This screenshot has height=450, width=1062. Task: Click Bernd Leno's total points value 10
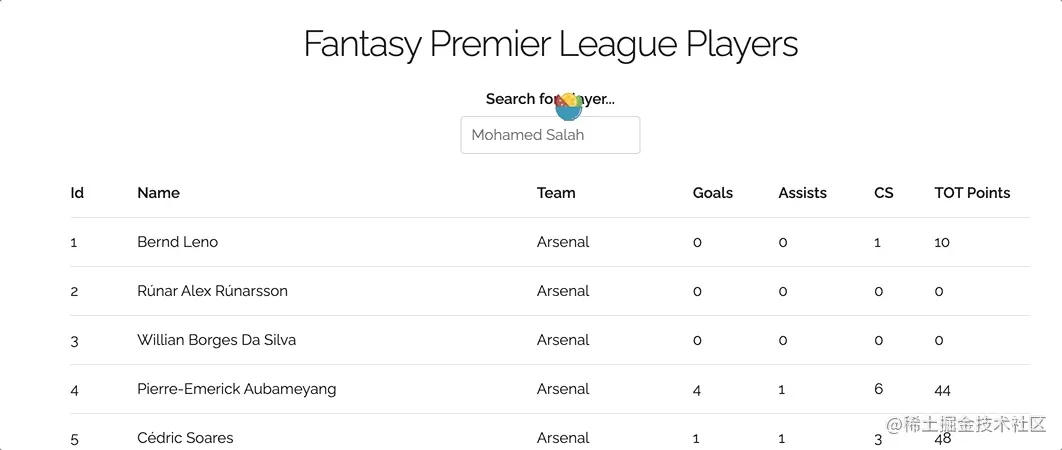click(x=941, y=242)
